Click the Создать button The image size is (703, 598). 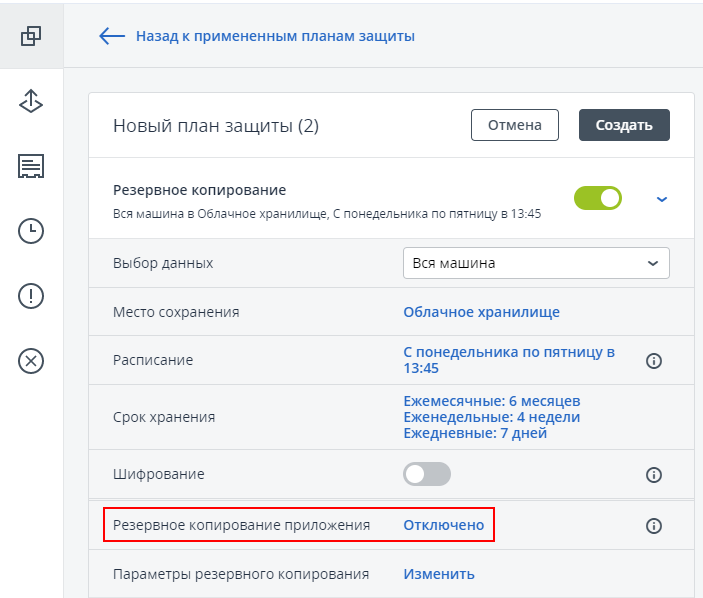point(624,125)
